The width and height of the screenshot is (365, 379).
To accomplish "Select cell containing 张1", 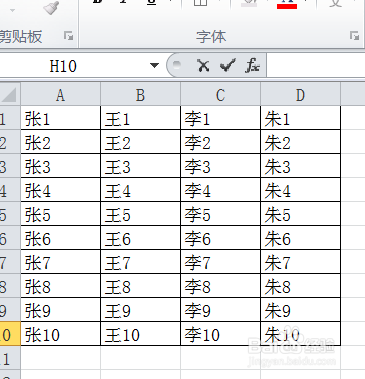I will click(60, 118).
